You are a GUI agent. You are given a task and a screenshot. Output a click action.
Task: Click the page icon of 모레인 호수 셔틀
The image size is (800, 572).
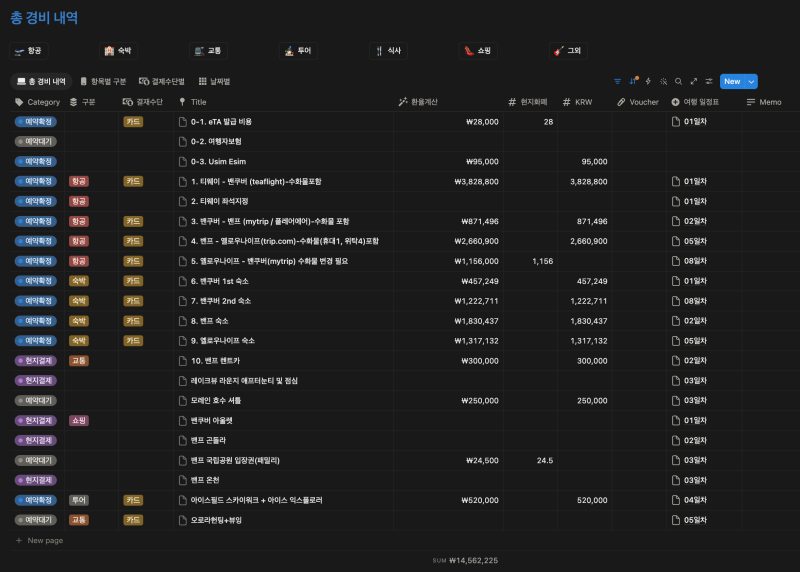tap(183, 401)
